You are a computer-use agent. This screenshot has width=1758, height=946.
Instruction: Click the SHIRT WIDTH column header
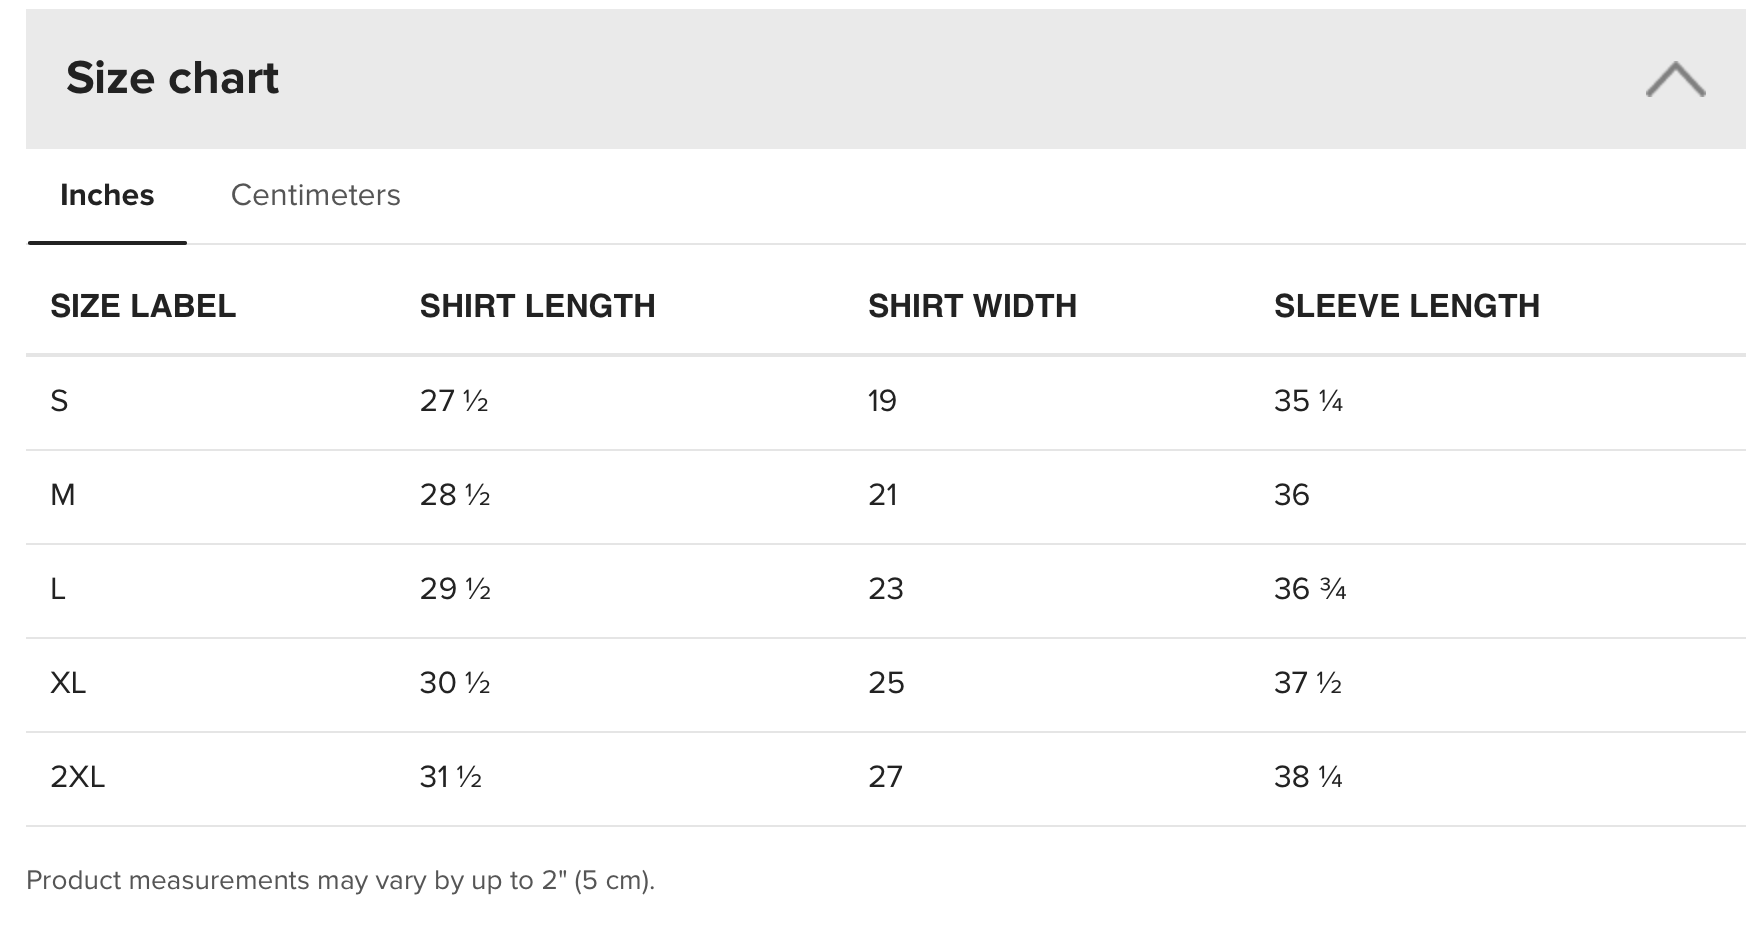[x=972, y=306]
